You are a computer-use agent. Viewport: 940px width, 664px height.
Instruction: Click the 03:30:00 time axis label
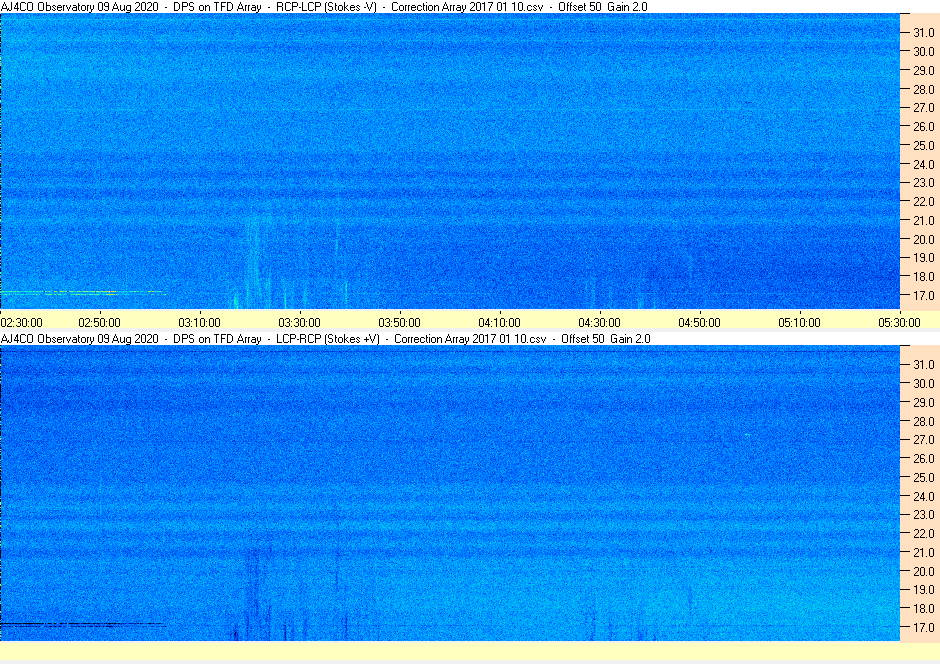click(300, 323)
